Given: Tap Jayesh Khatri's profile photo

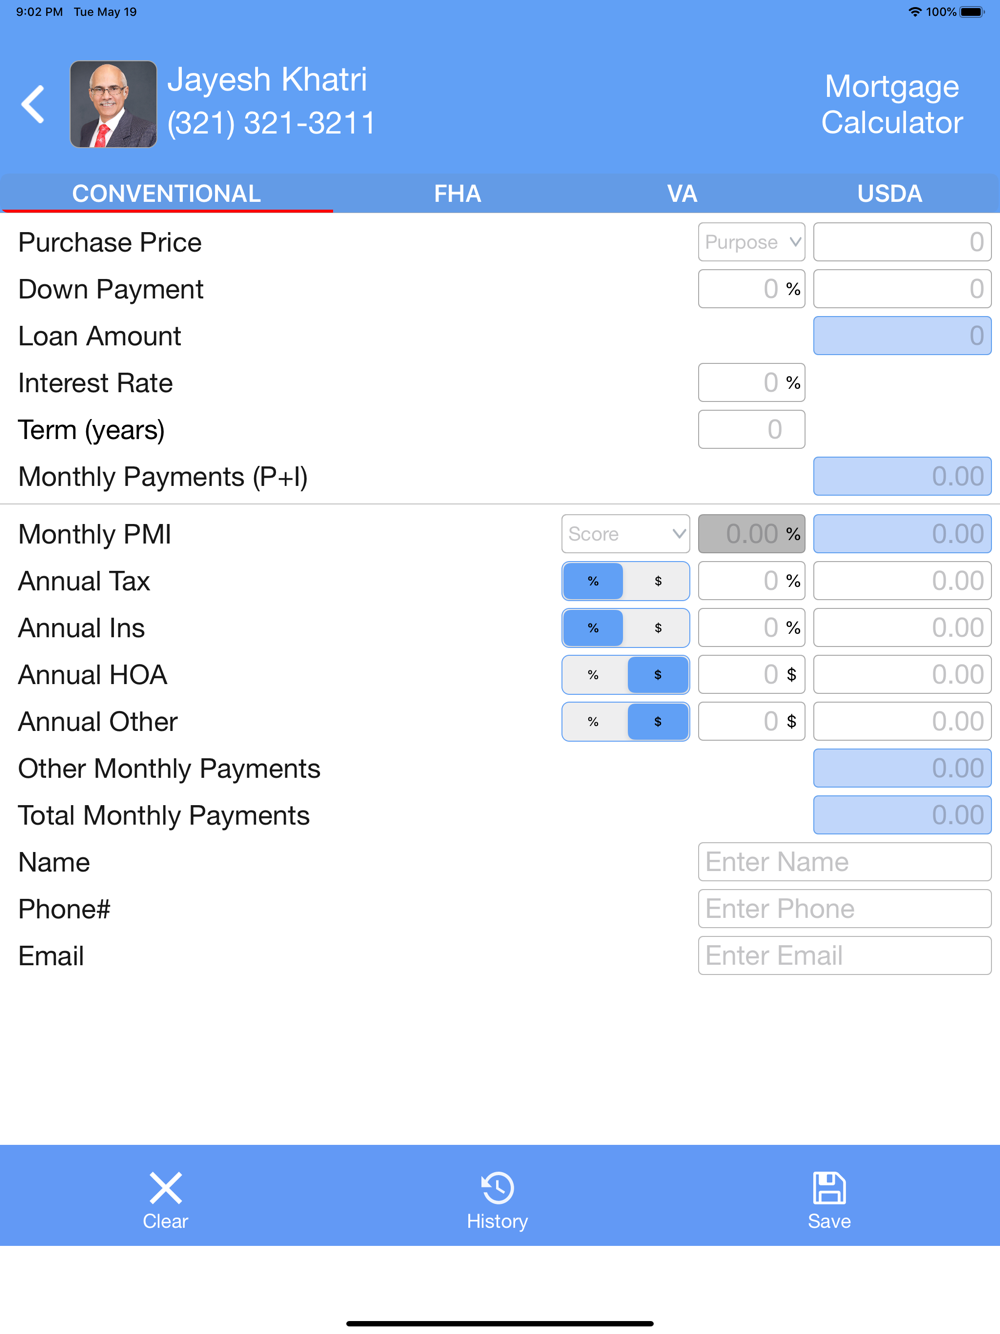Looking at the screenshot, I should (x=113, y=104).
